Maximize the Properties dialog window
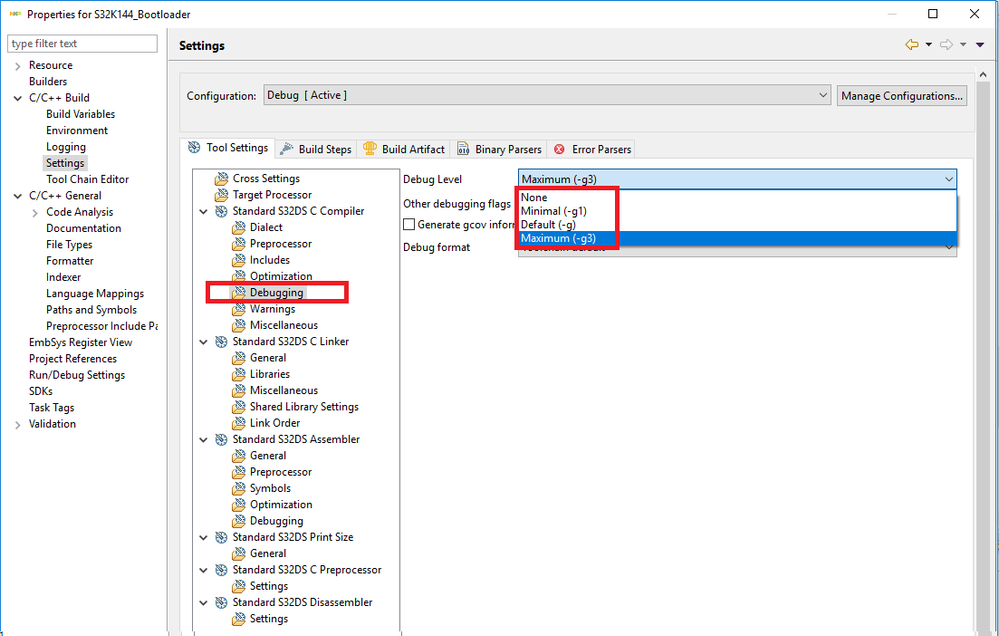Screen dimensions: 999x636 point(933,13)
